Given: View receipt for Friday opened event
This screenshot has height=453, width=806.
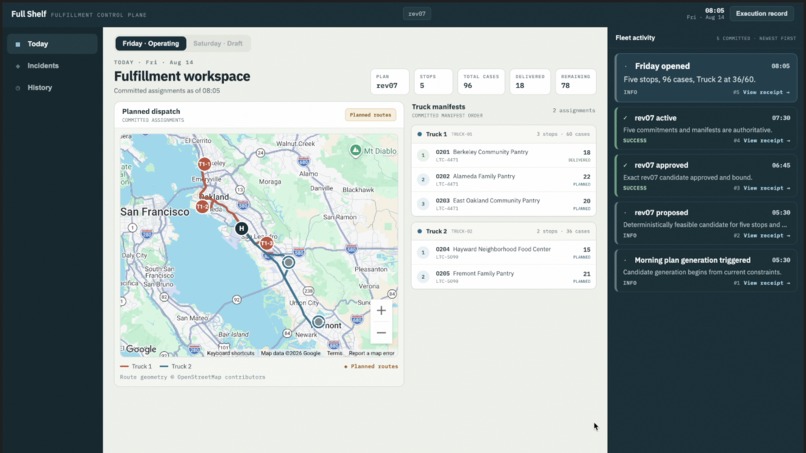Looking at the screenshot, I should (x=766, y=93).
